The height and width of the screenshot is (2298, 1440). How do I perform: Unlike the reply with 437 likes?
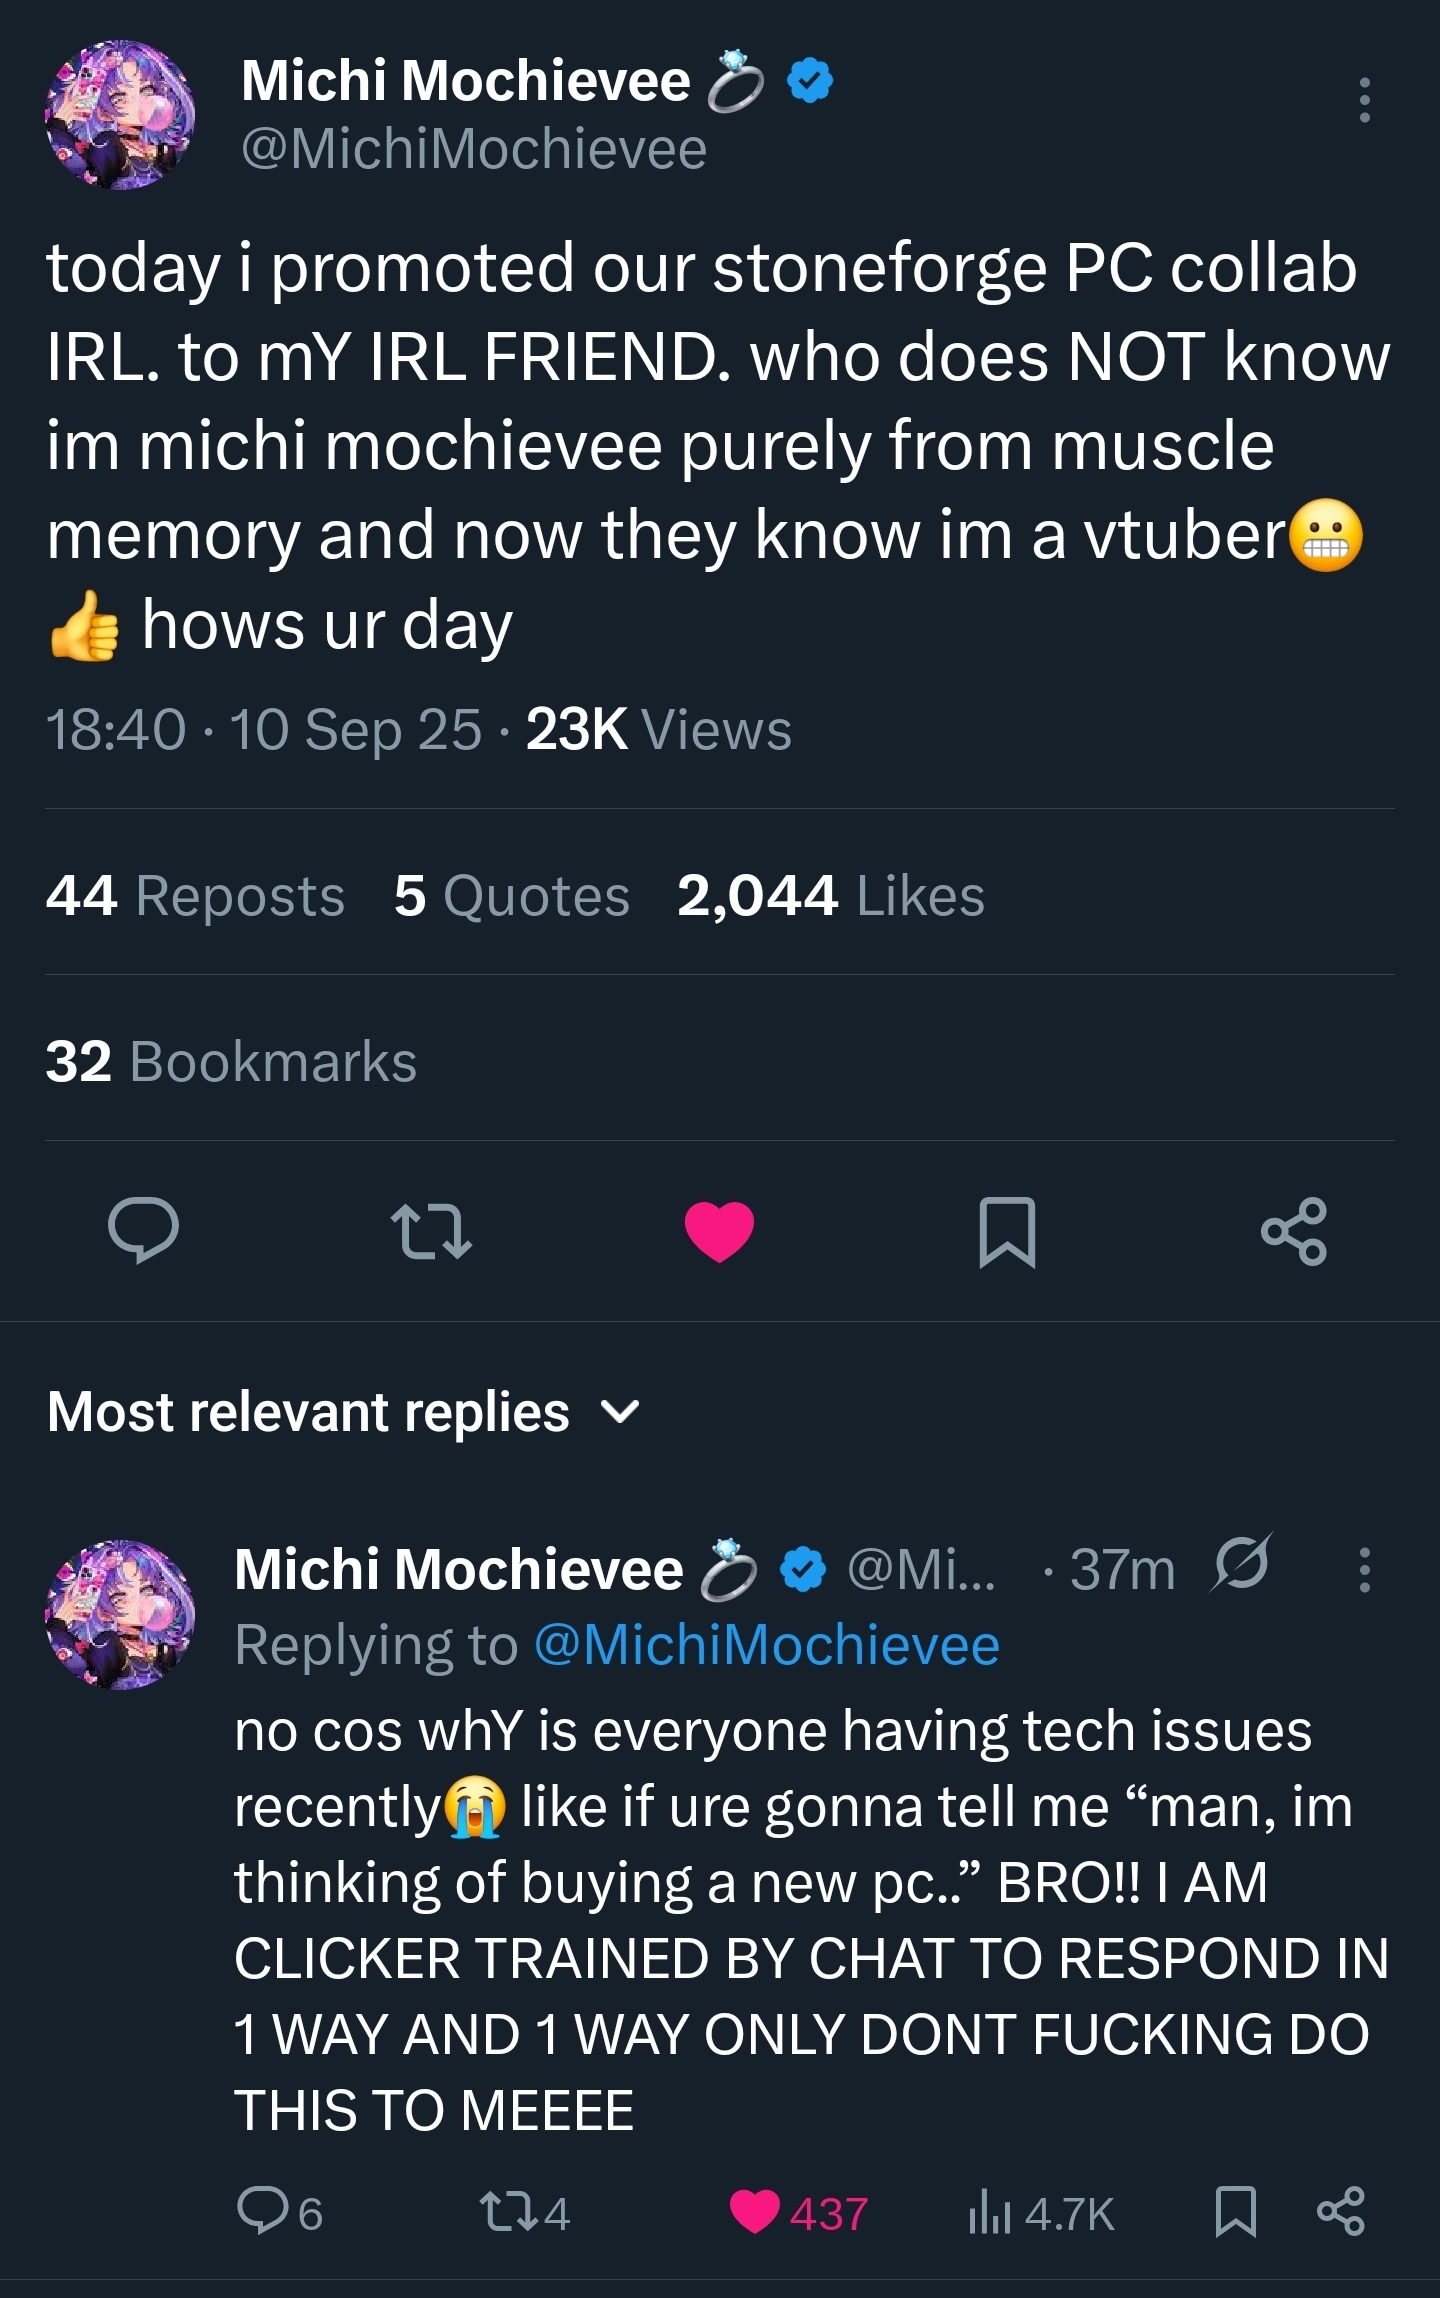pos(755,2212)
